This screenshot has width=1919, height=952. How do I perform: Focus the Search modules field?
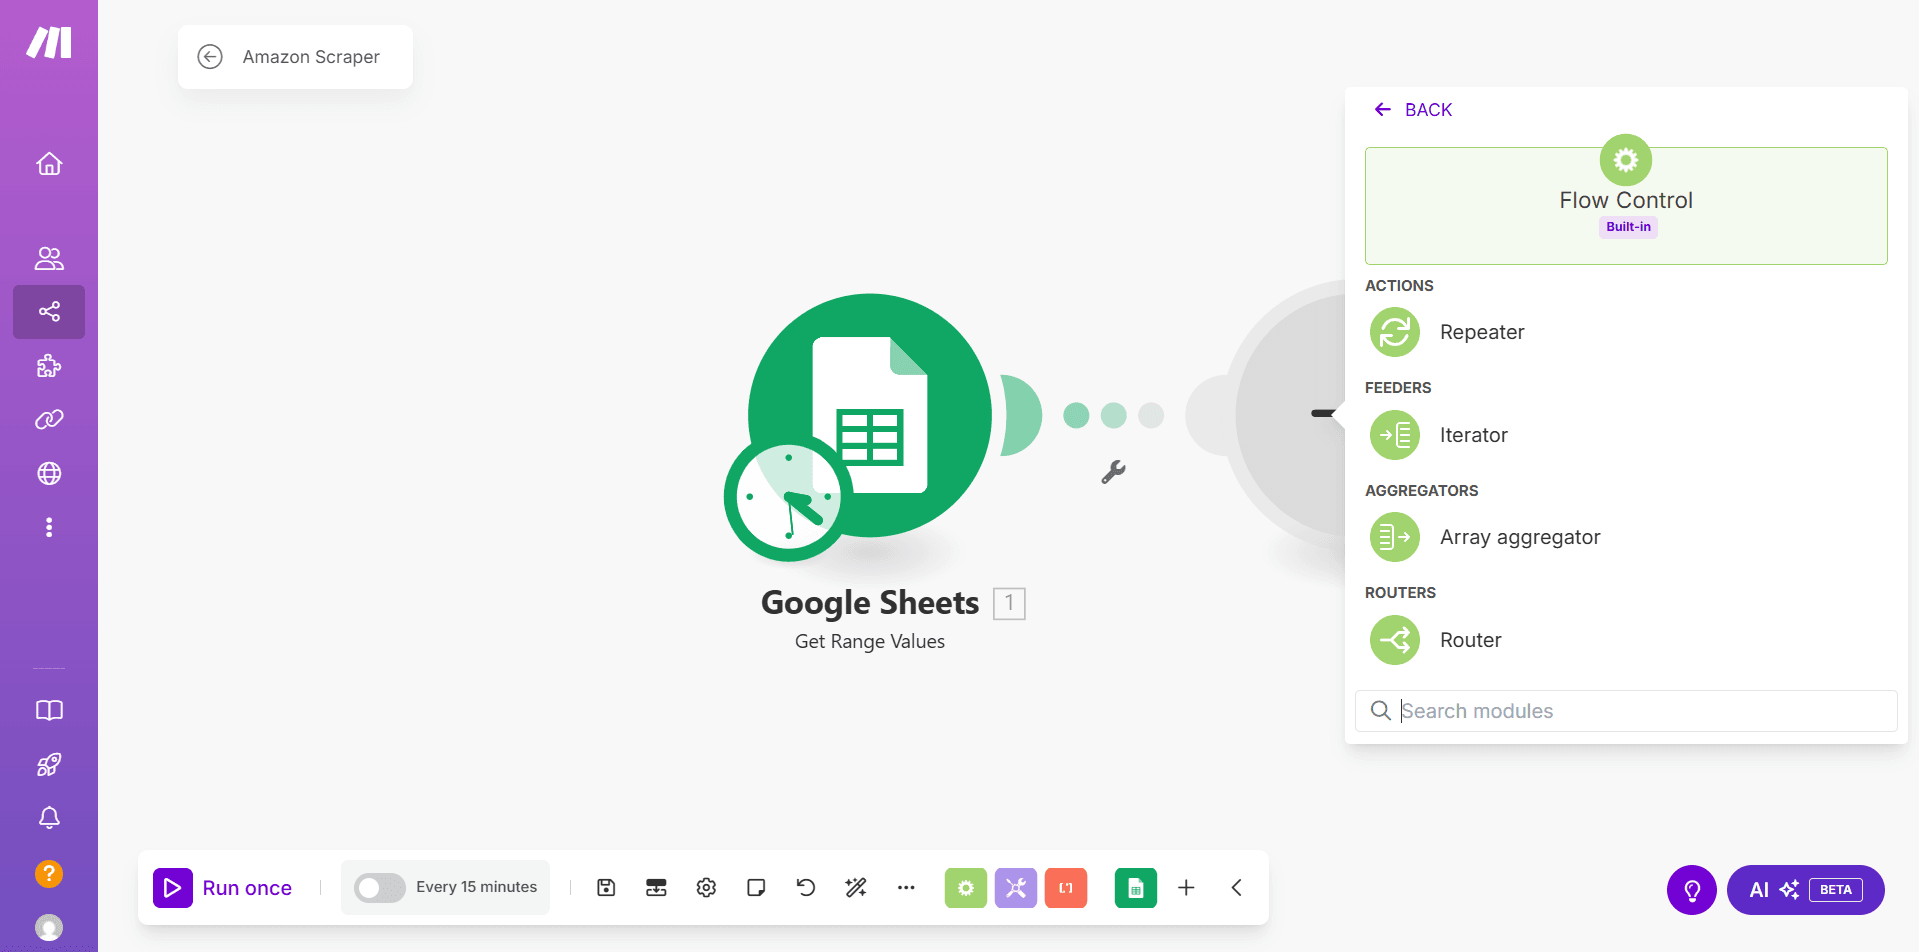tap(1626, 711)
